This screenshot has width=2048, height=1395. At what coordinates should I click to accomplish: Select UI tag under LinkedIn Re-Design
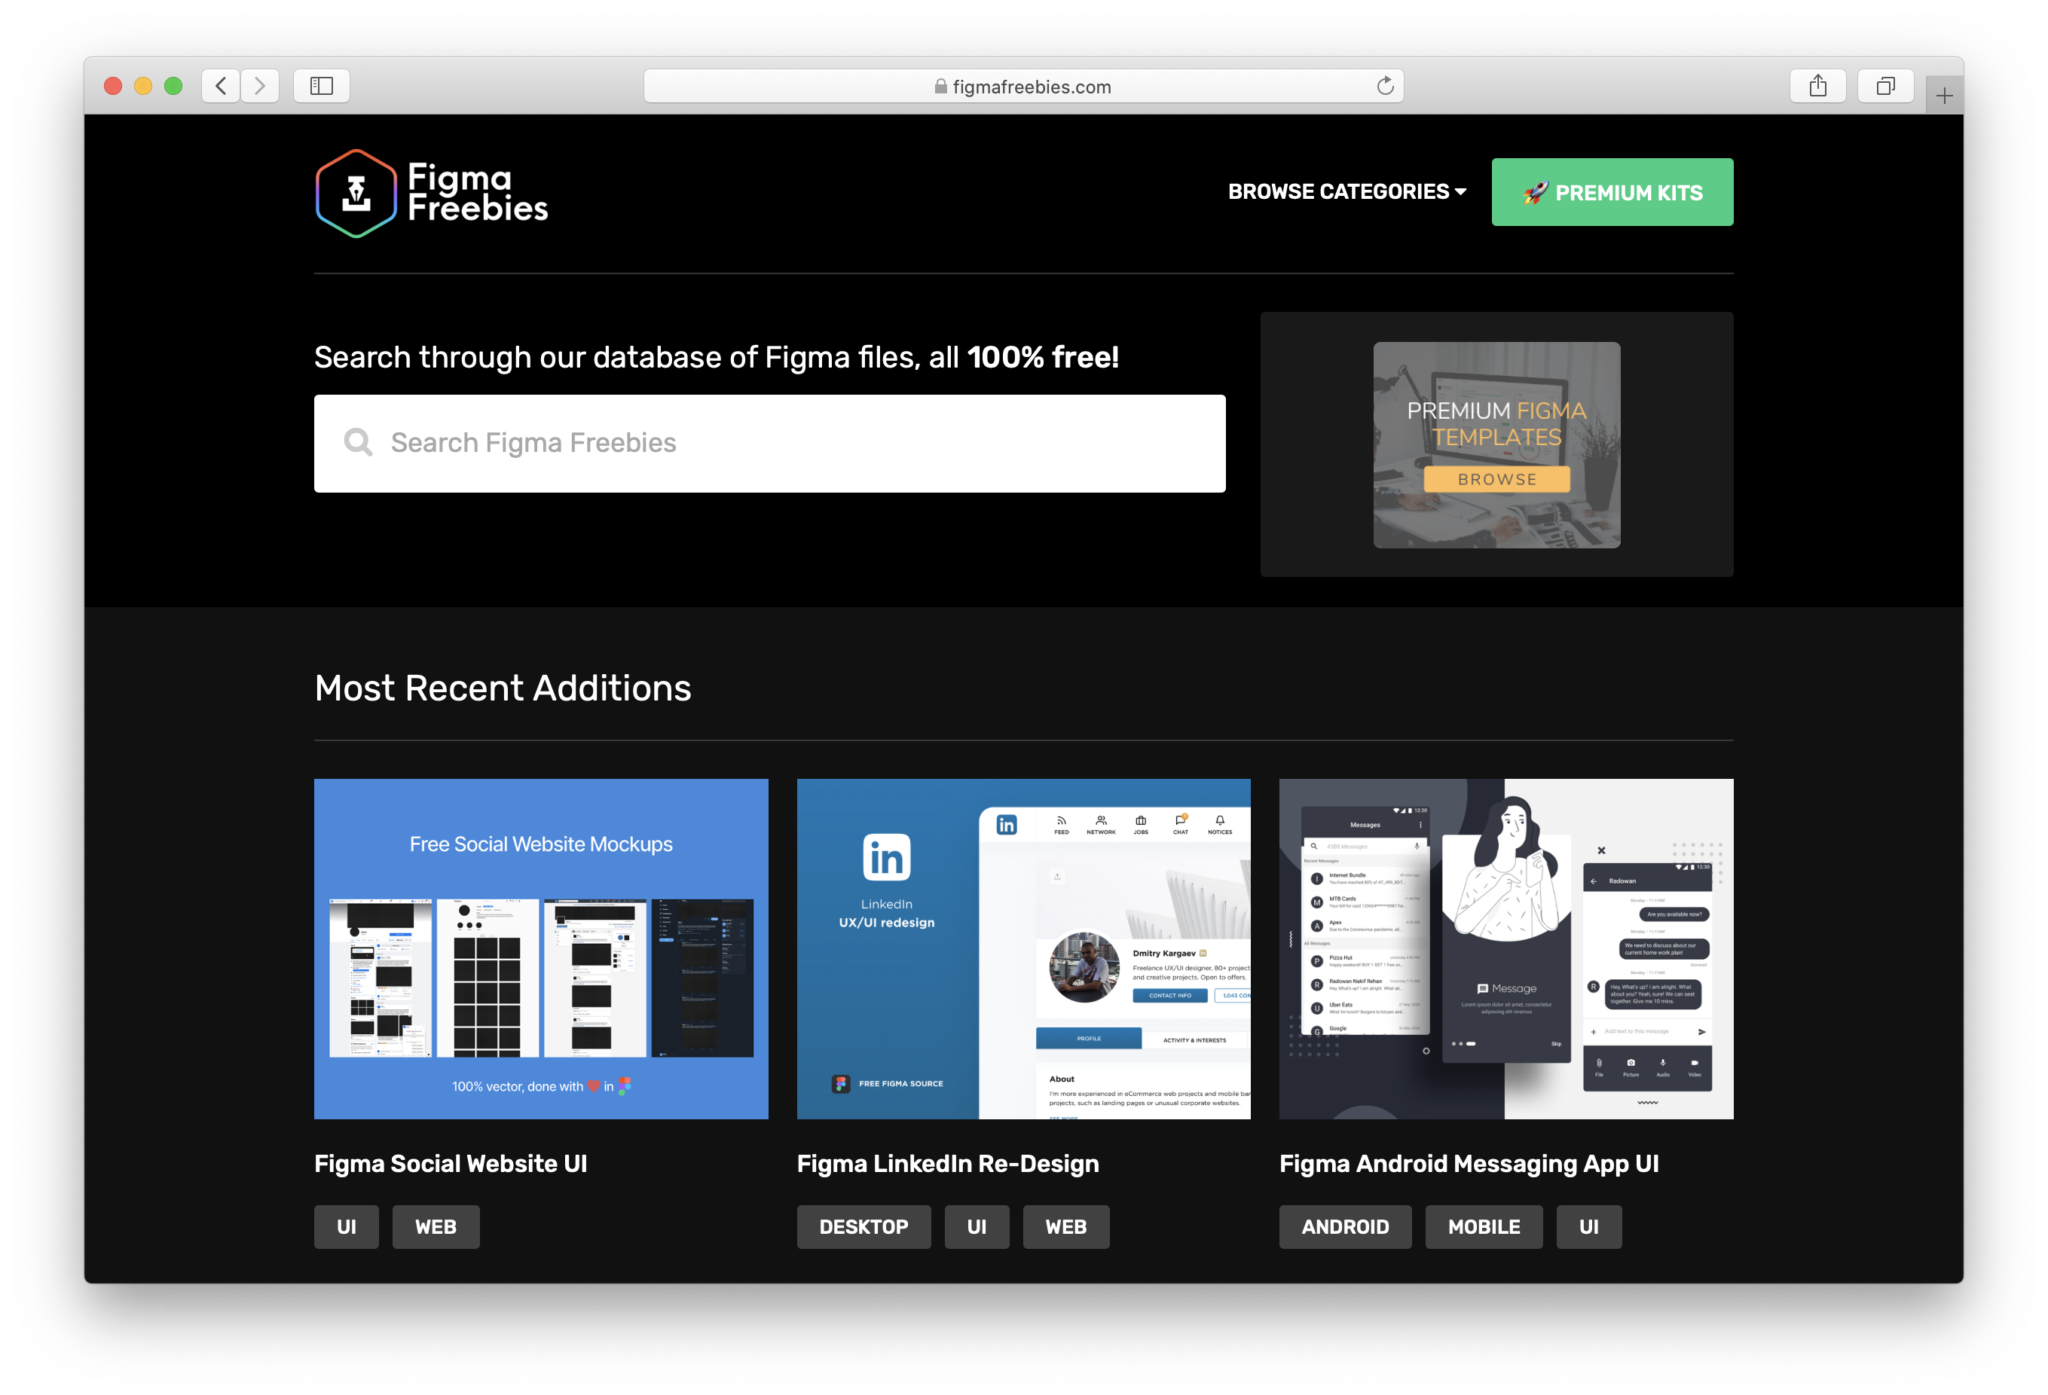tap(977, 1227)
